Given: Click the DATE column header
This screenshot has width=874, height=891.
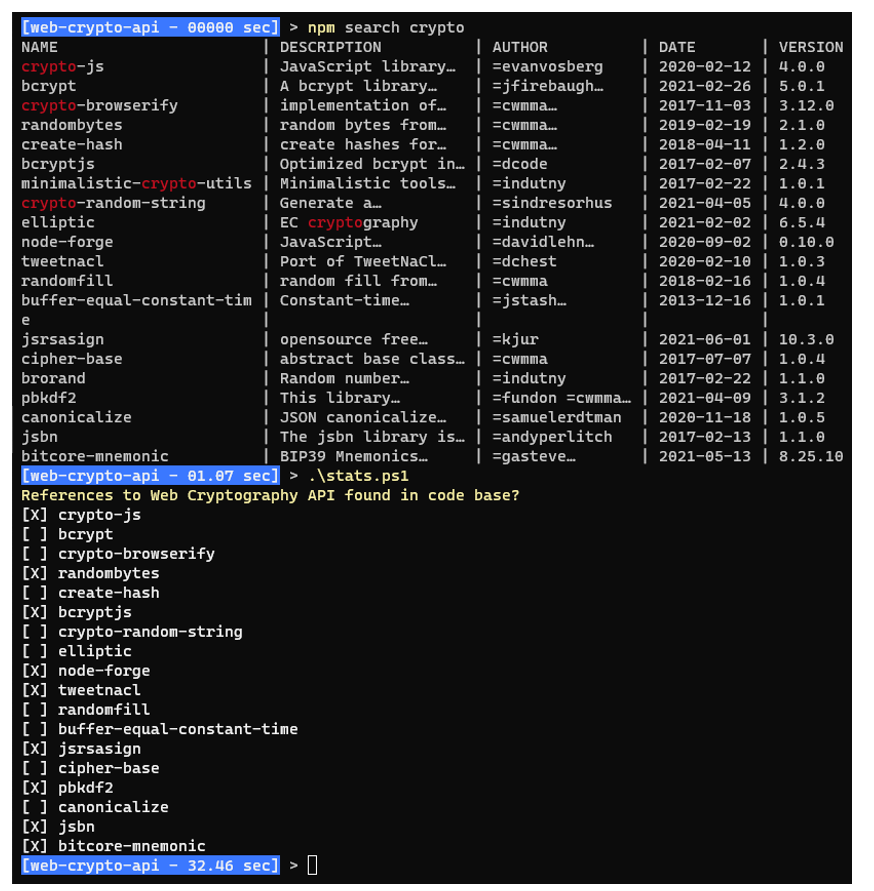Looking at the screenshot, I should coord(676,47).
